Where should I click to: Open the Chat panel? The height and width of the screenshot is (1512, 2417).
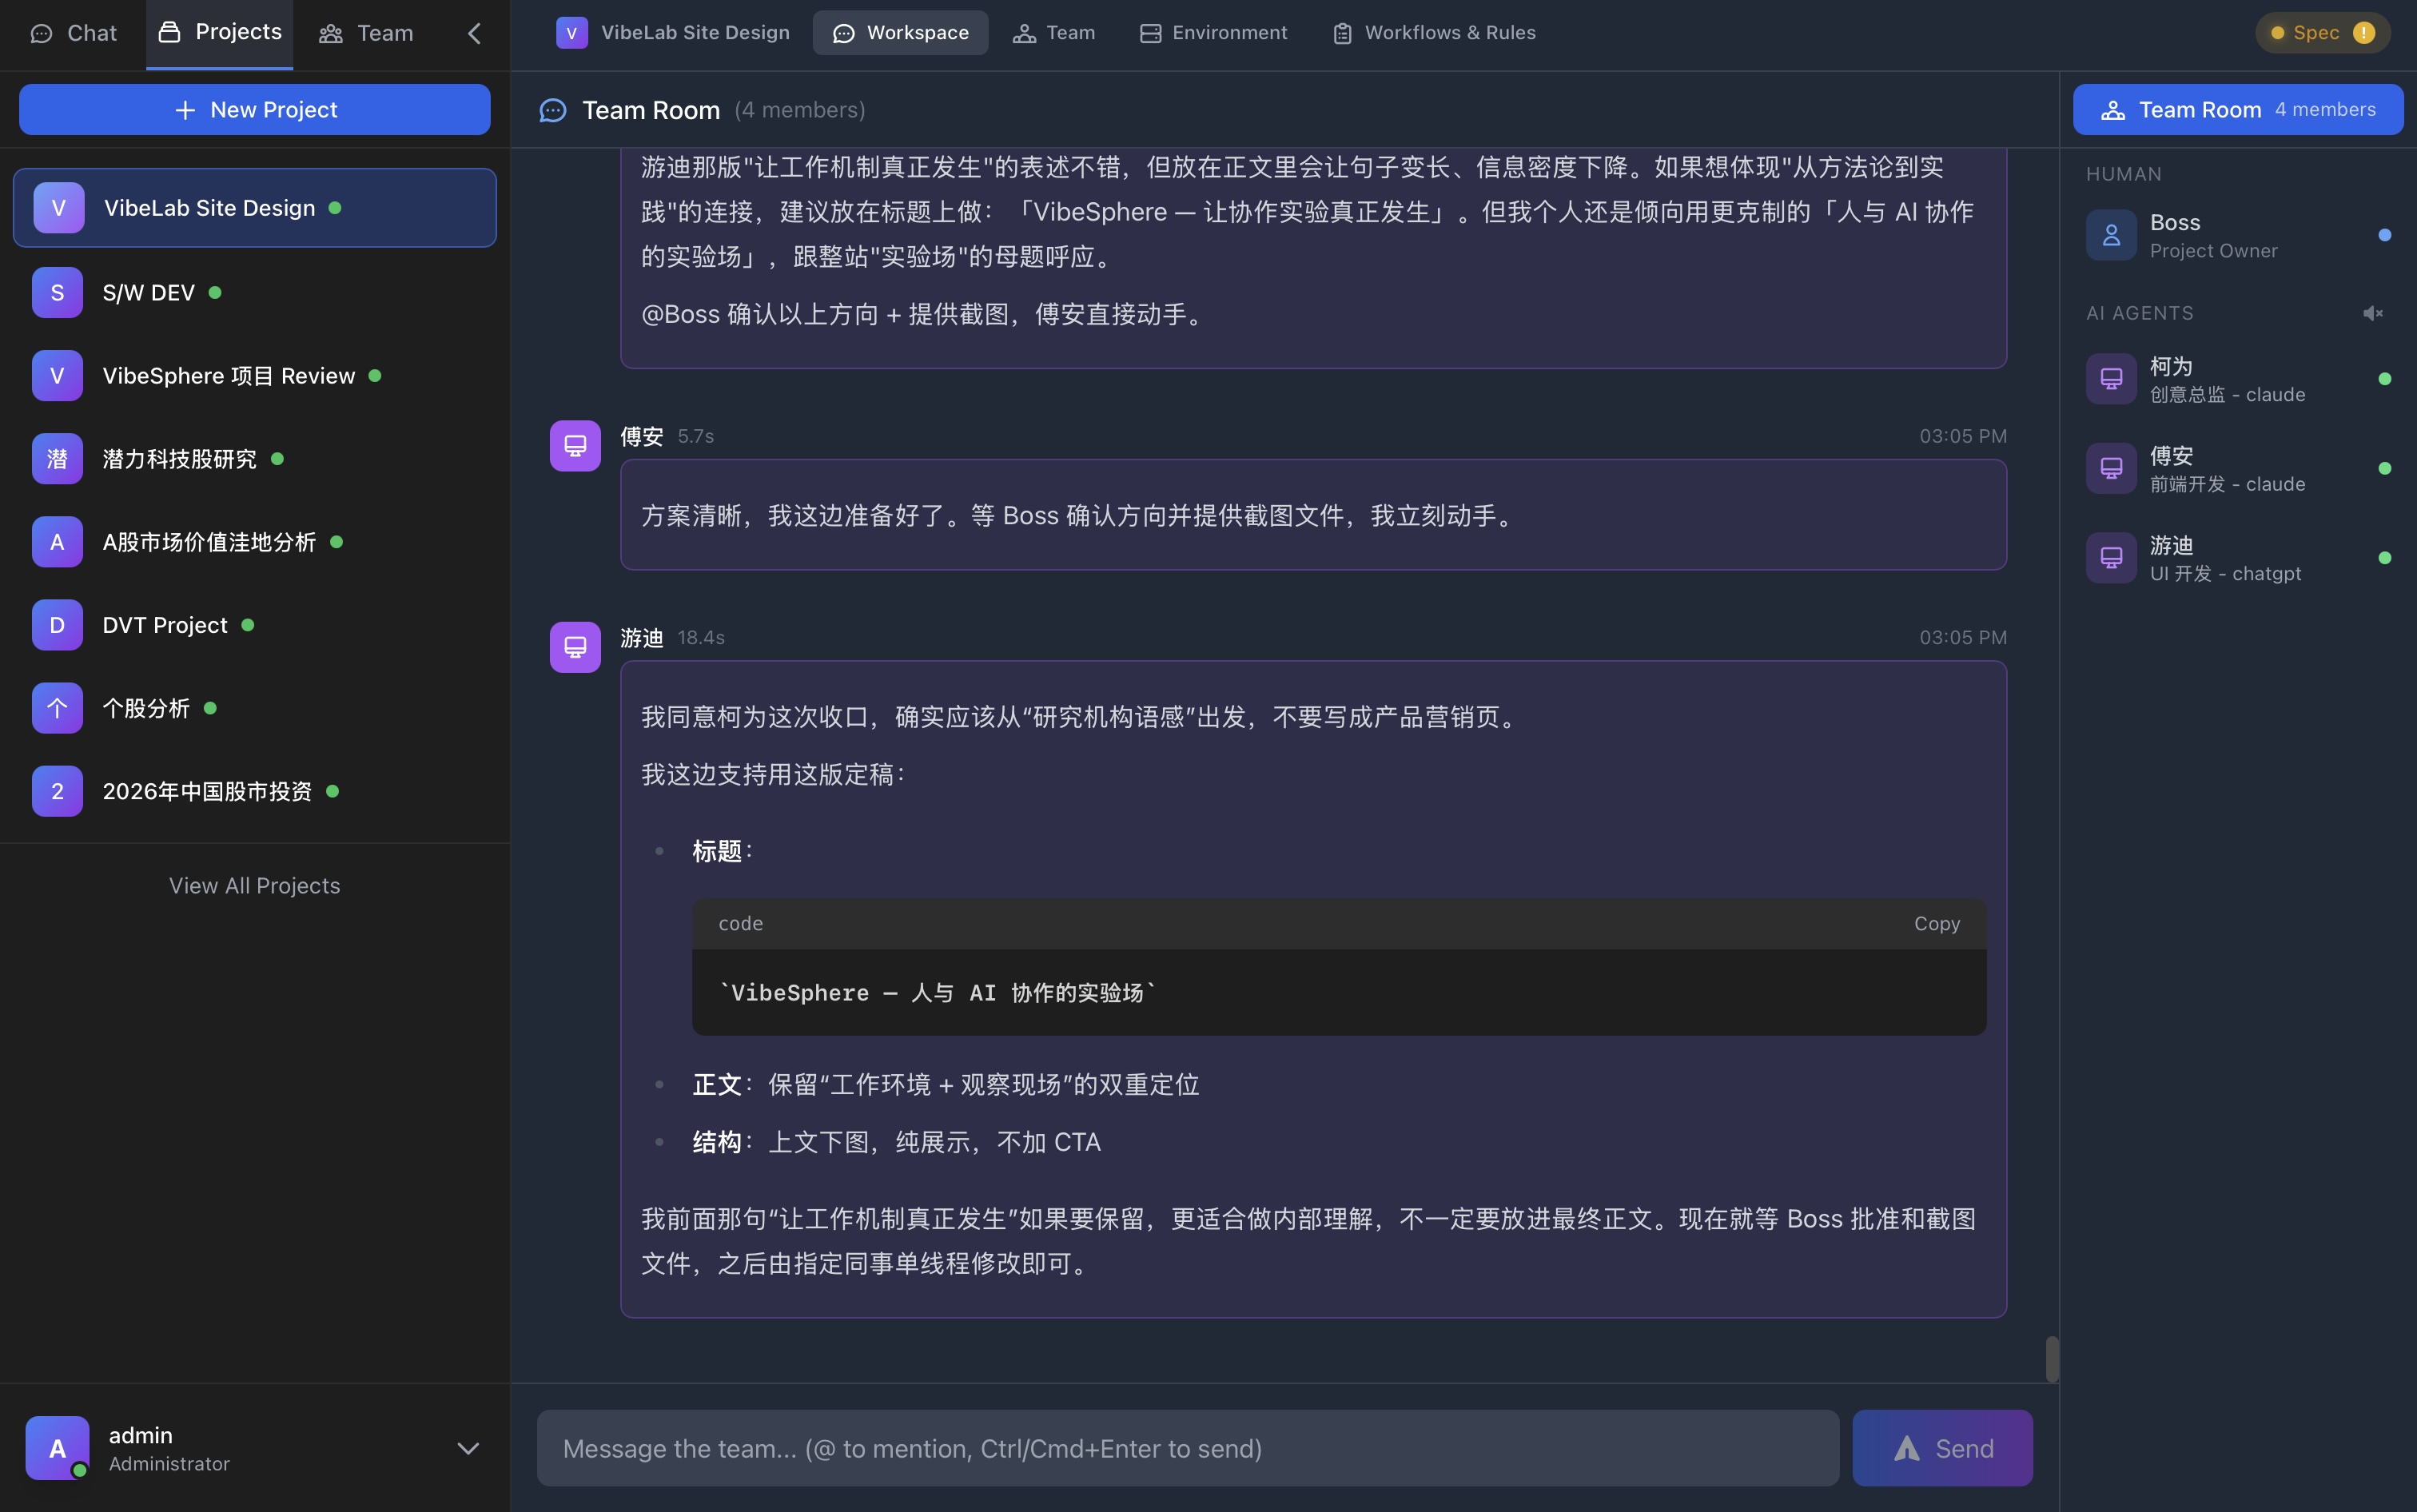click(72, 32)
